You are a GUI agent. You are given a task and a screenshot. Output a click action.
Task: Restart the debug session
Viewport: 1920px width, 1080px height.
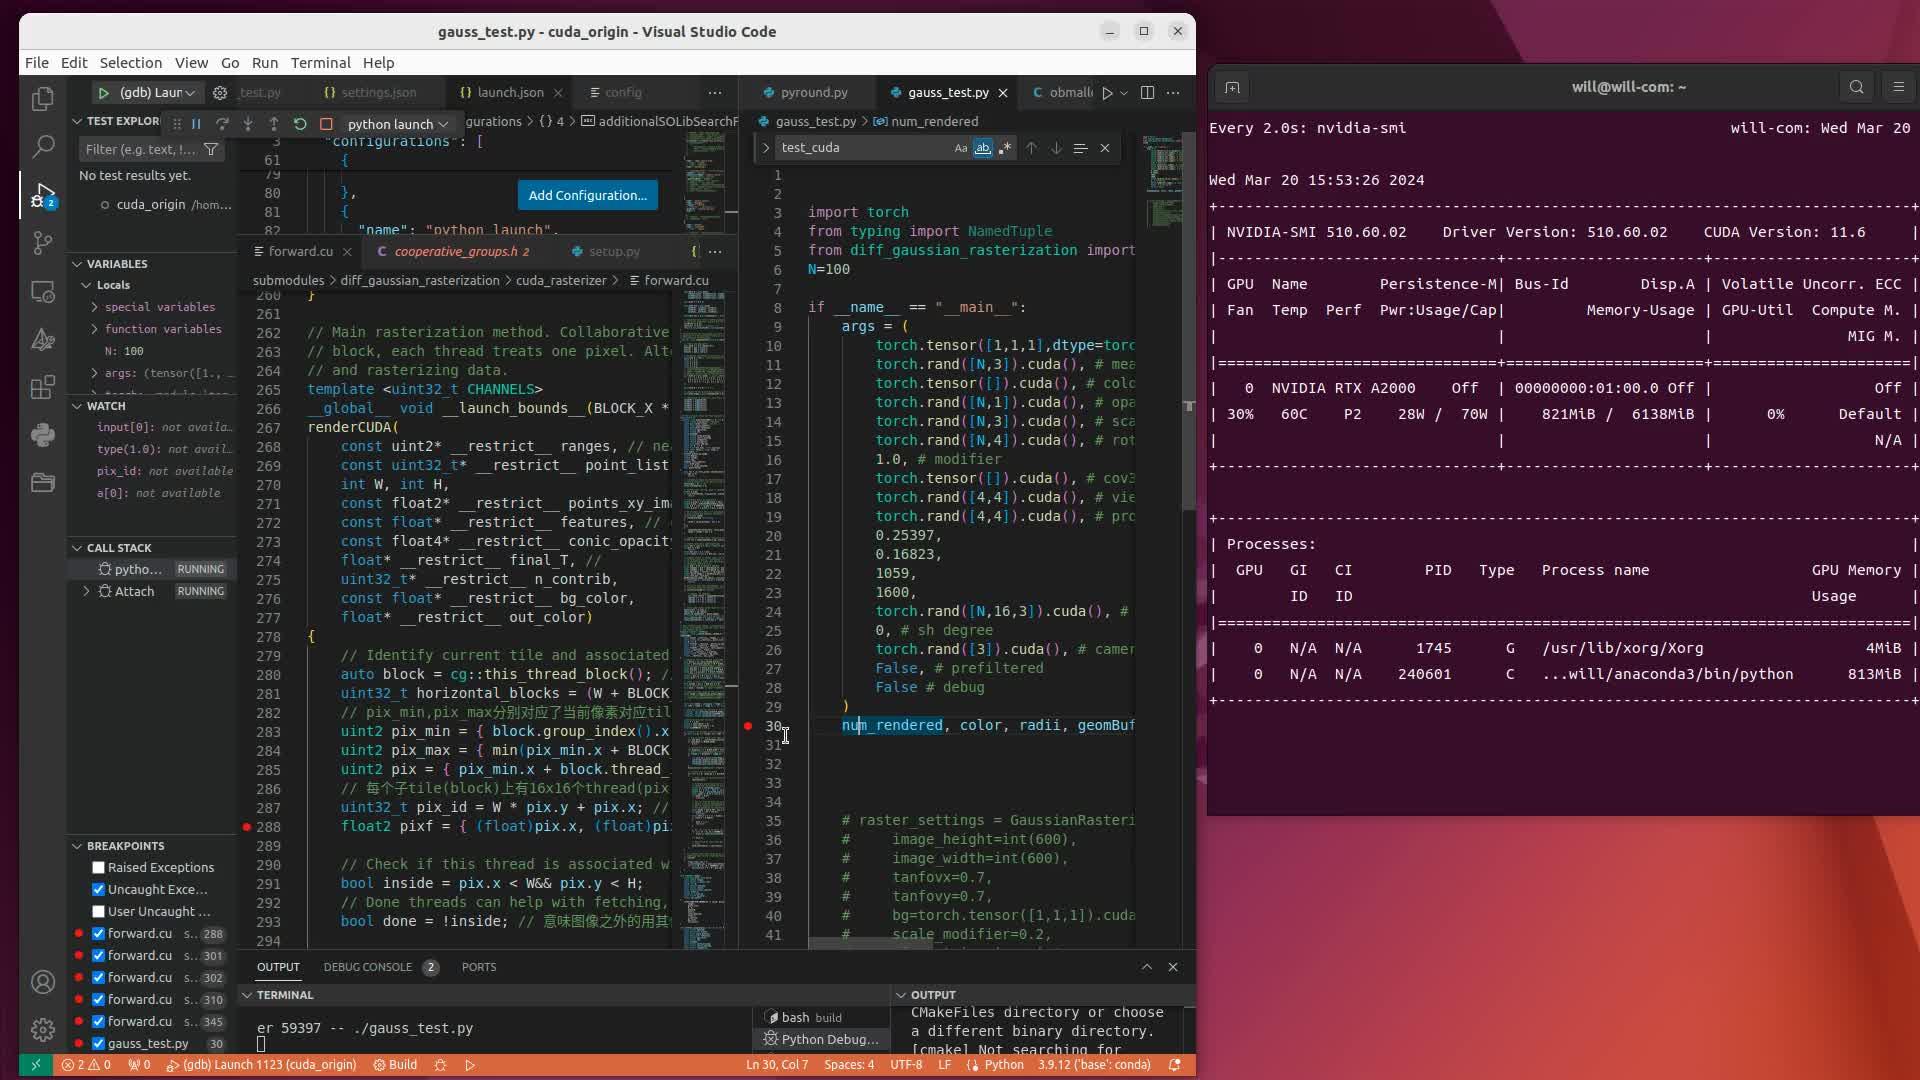(300, 124)
